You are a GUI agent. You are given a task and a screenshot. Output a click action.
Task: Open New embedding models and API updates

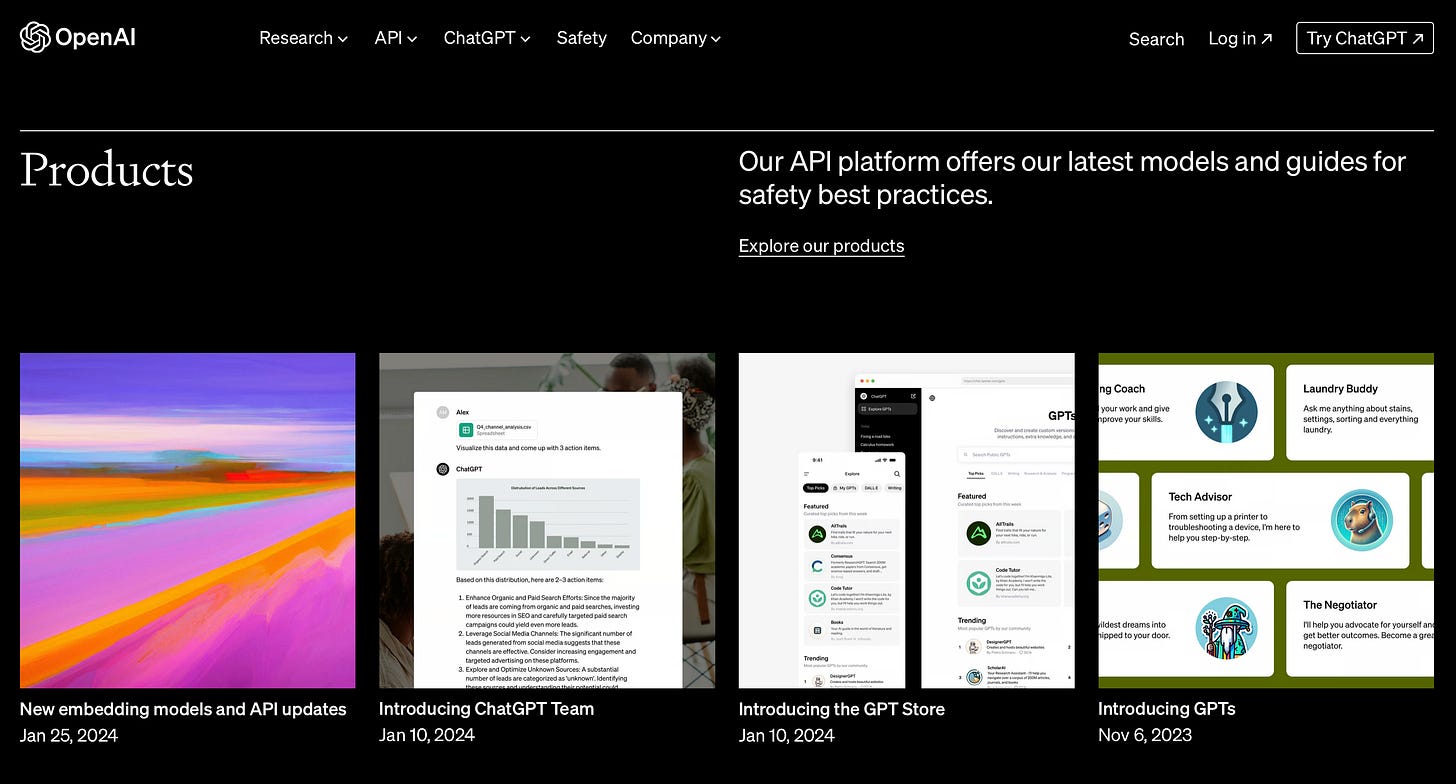(x=183, y=709)
